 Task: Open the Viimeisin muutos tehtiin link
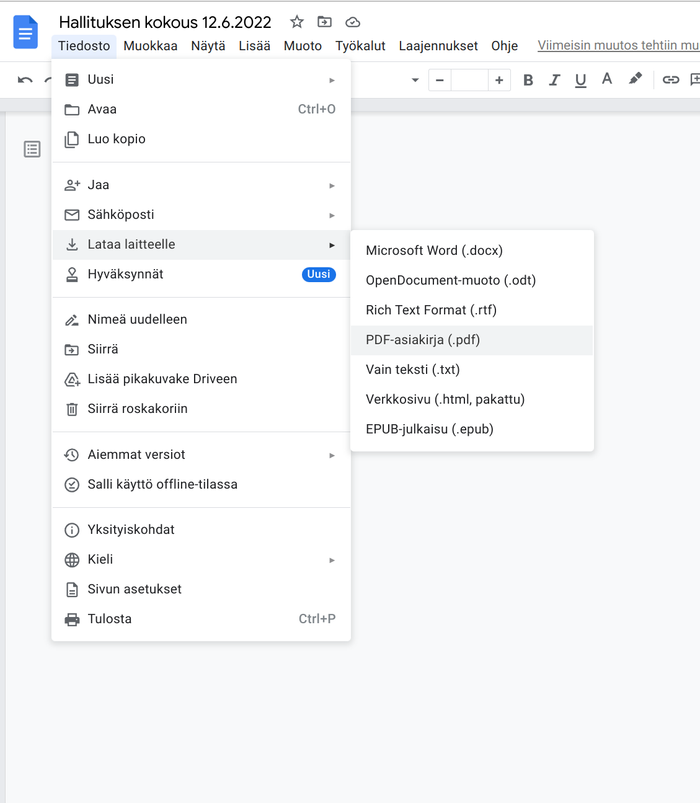tap(618, 45)
